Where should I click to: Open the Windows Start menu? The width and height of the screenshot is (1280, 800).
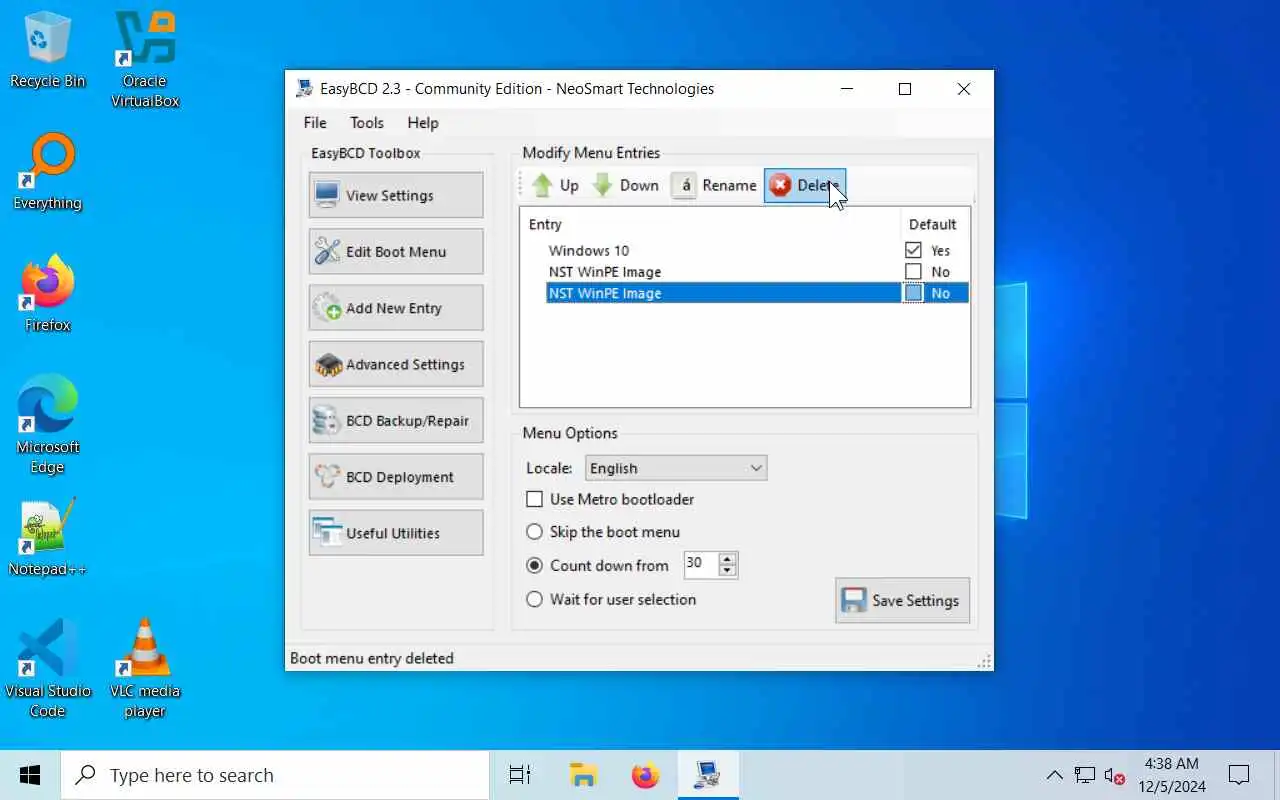pos(30,775)
